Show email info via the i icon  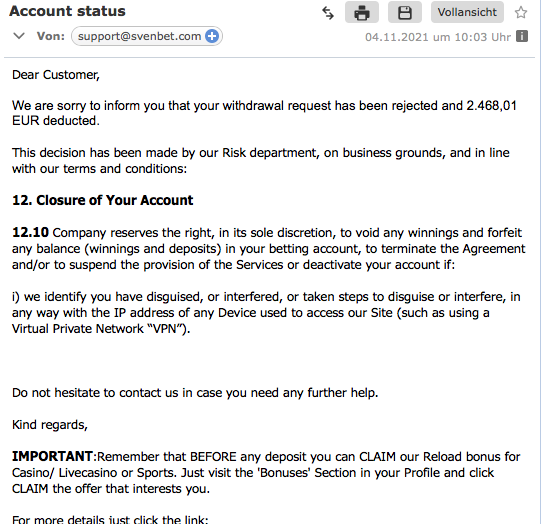tap(522, 36)
